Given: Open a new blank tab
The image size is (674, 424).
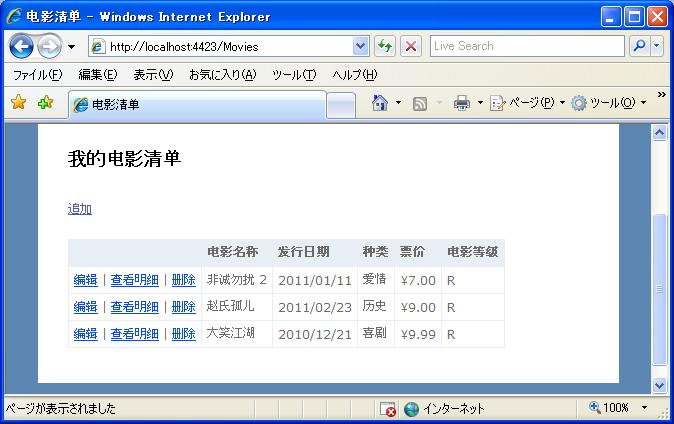Looking at the screenshot, I should (341, 106).
